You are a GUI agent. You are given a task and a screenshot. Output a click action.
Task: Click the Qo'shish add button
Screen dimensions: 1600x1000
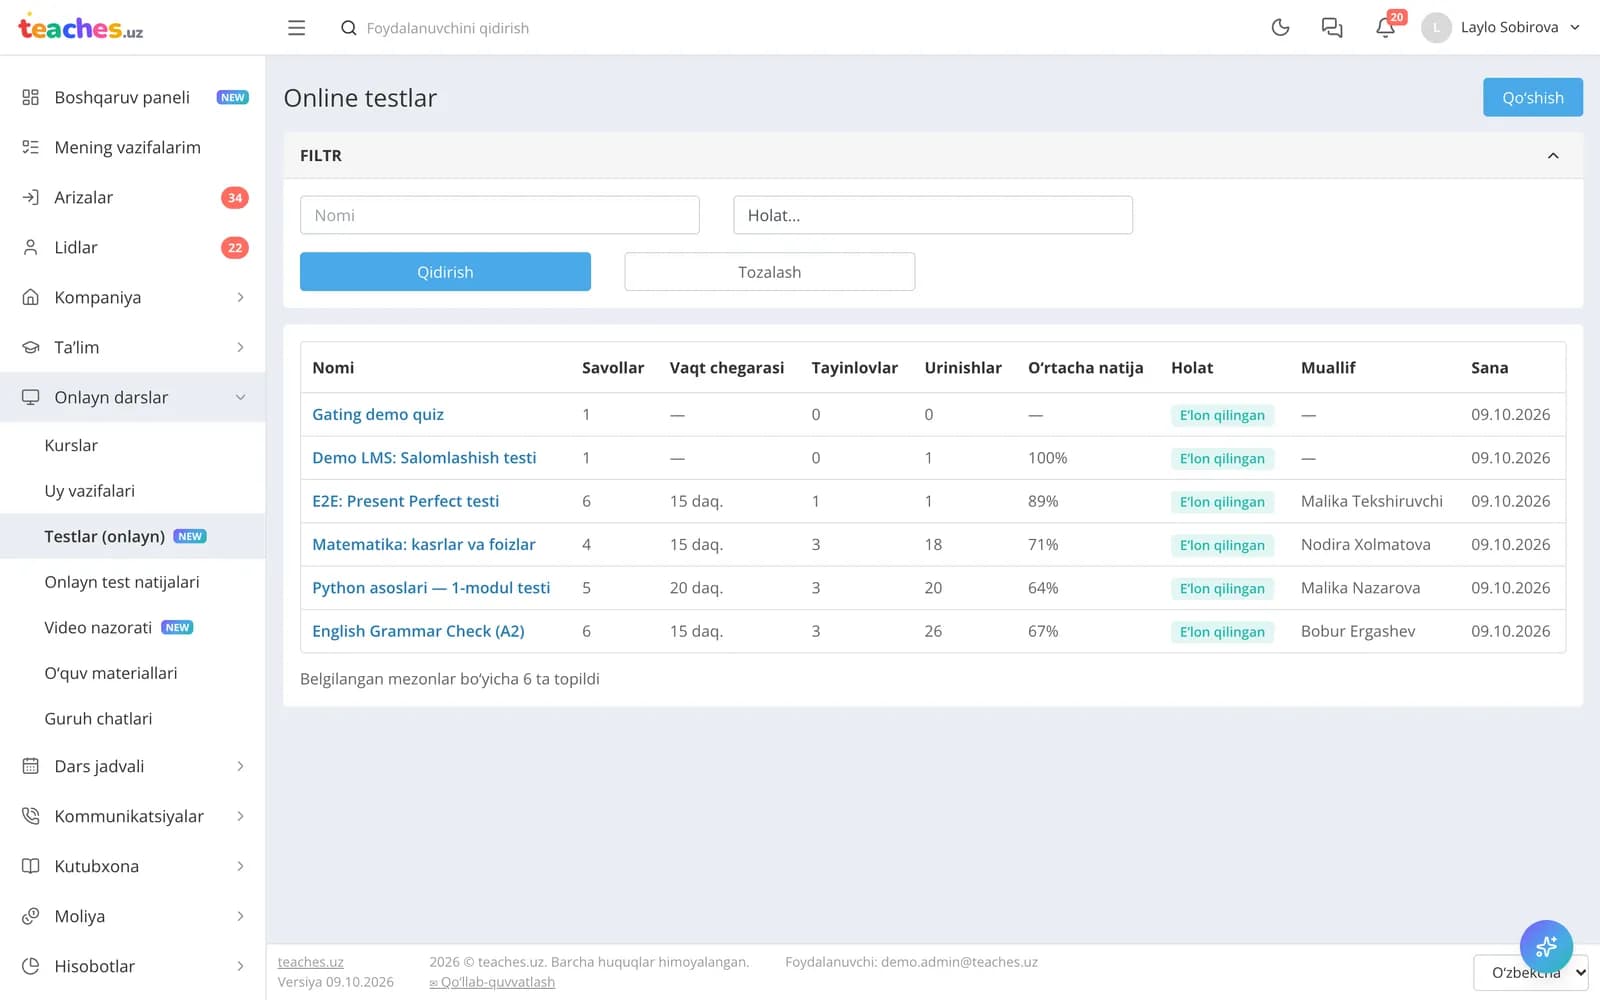[x=1532, y=97]
